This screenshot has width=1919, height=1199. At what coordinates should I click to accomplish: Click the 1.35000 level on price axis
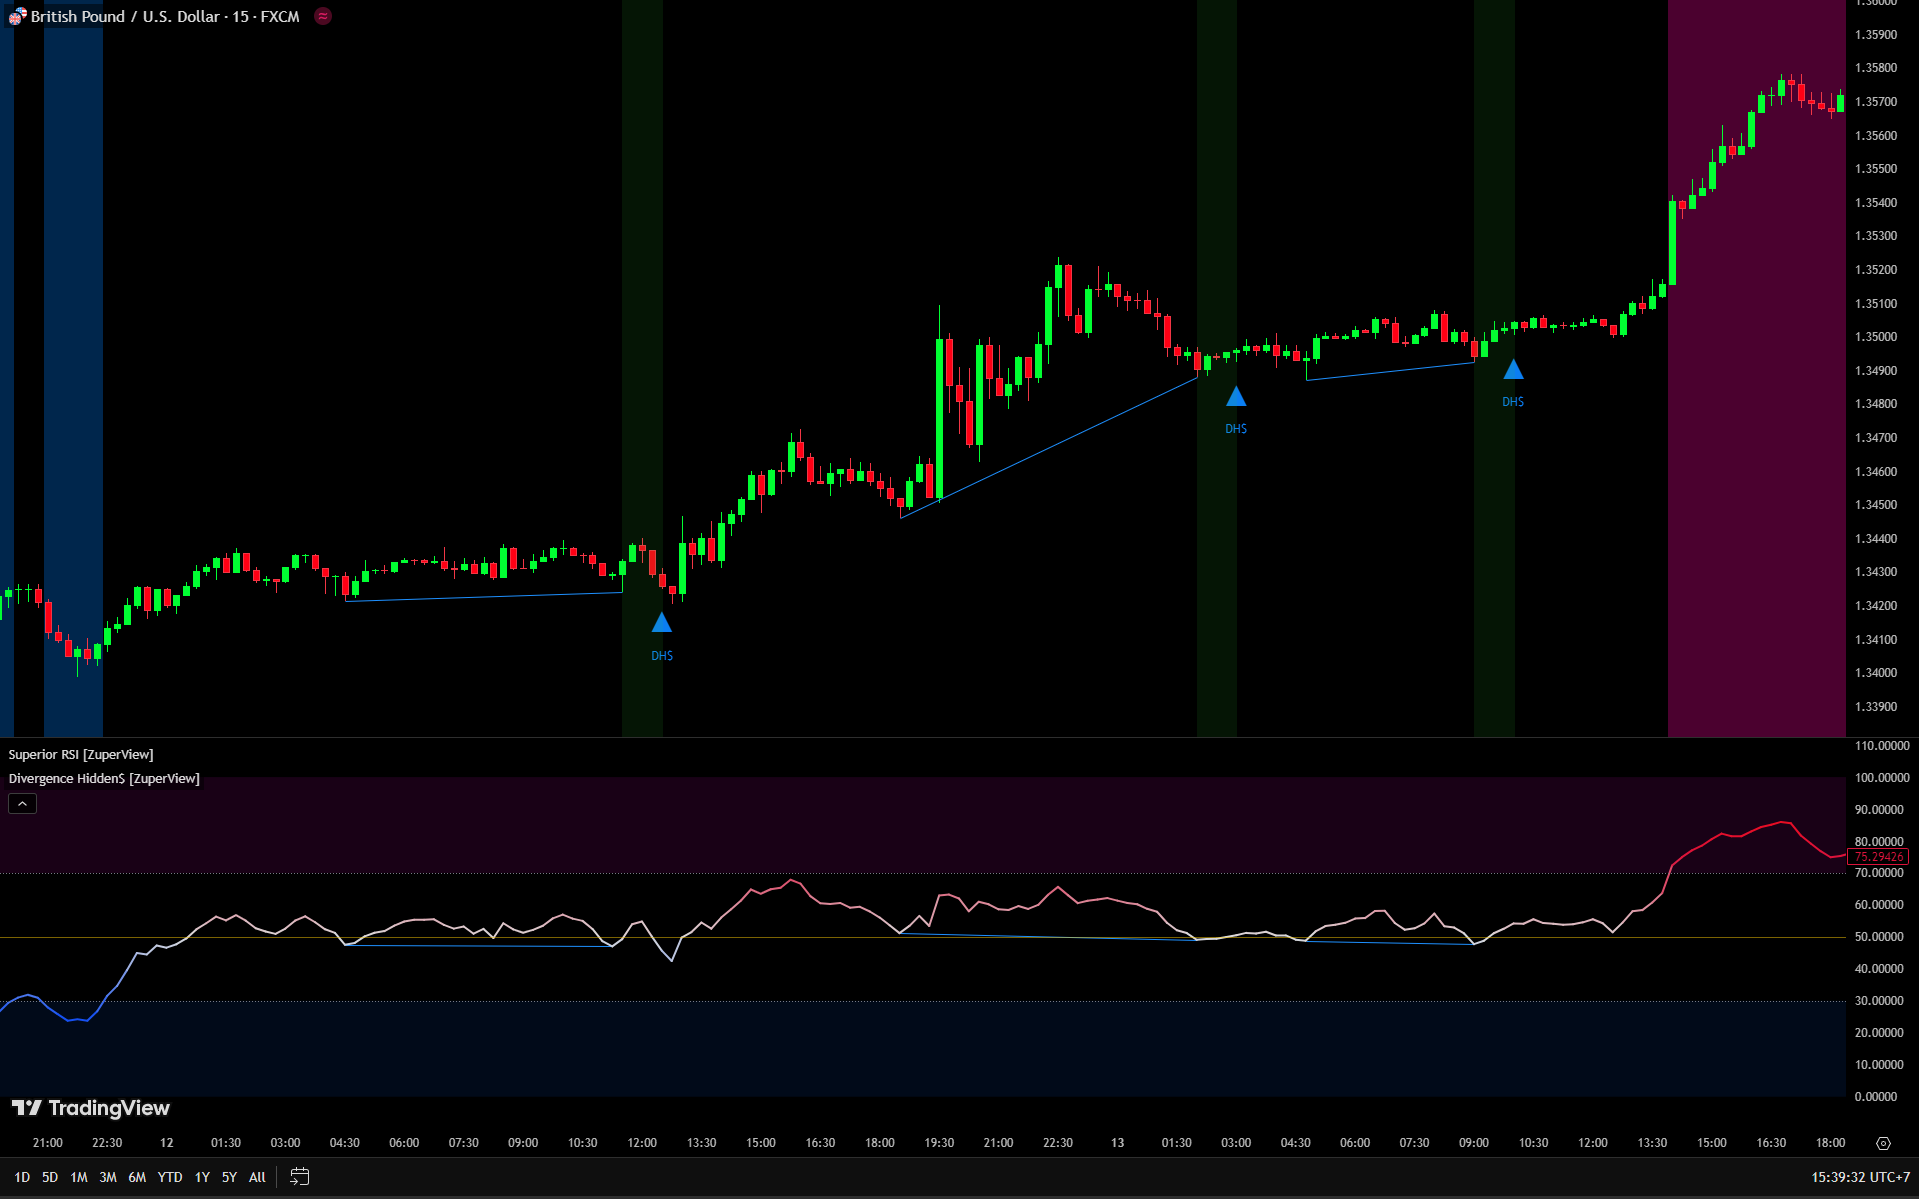1875,337
